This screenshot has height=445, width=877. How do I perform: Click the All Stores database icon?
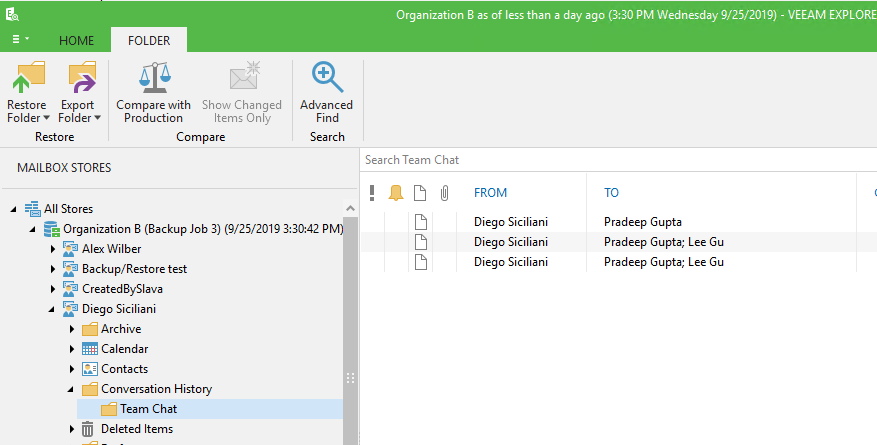pos(33,209)
